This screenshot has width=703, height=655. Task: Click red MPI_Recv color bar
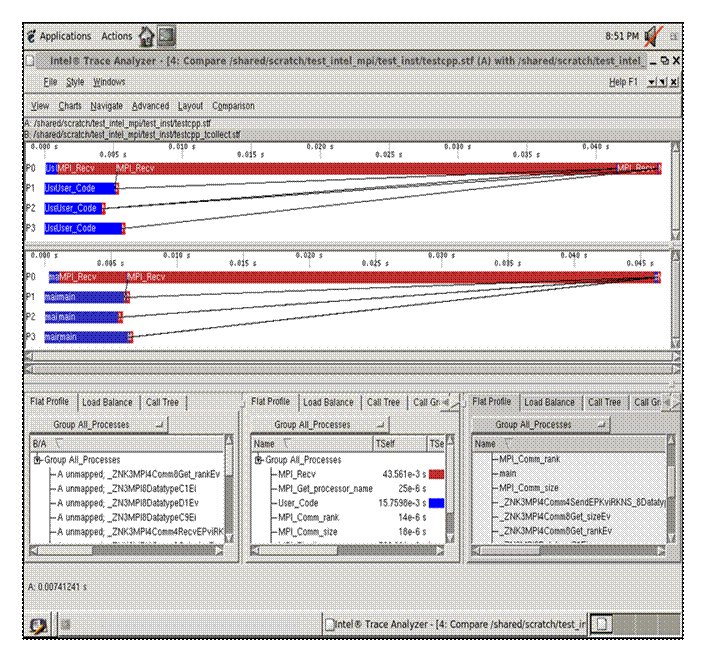[436, 474]
